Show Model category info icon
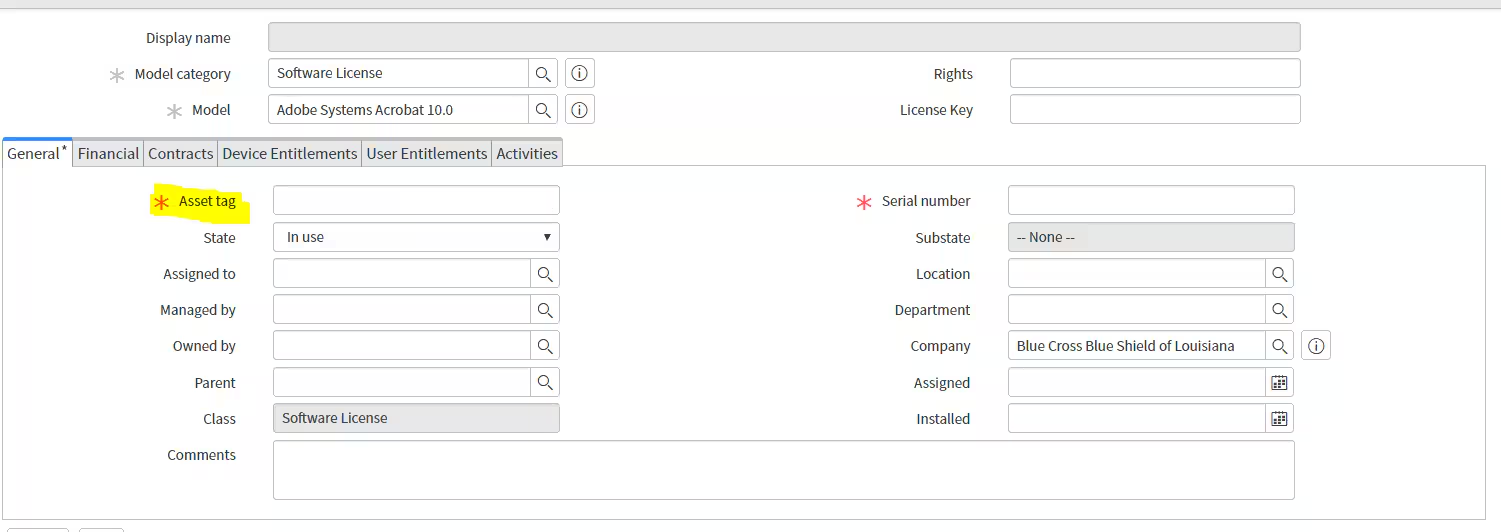1501x532 pixels. pos(580,74)
